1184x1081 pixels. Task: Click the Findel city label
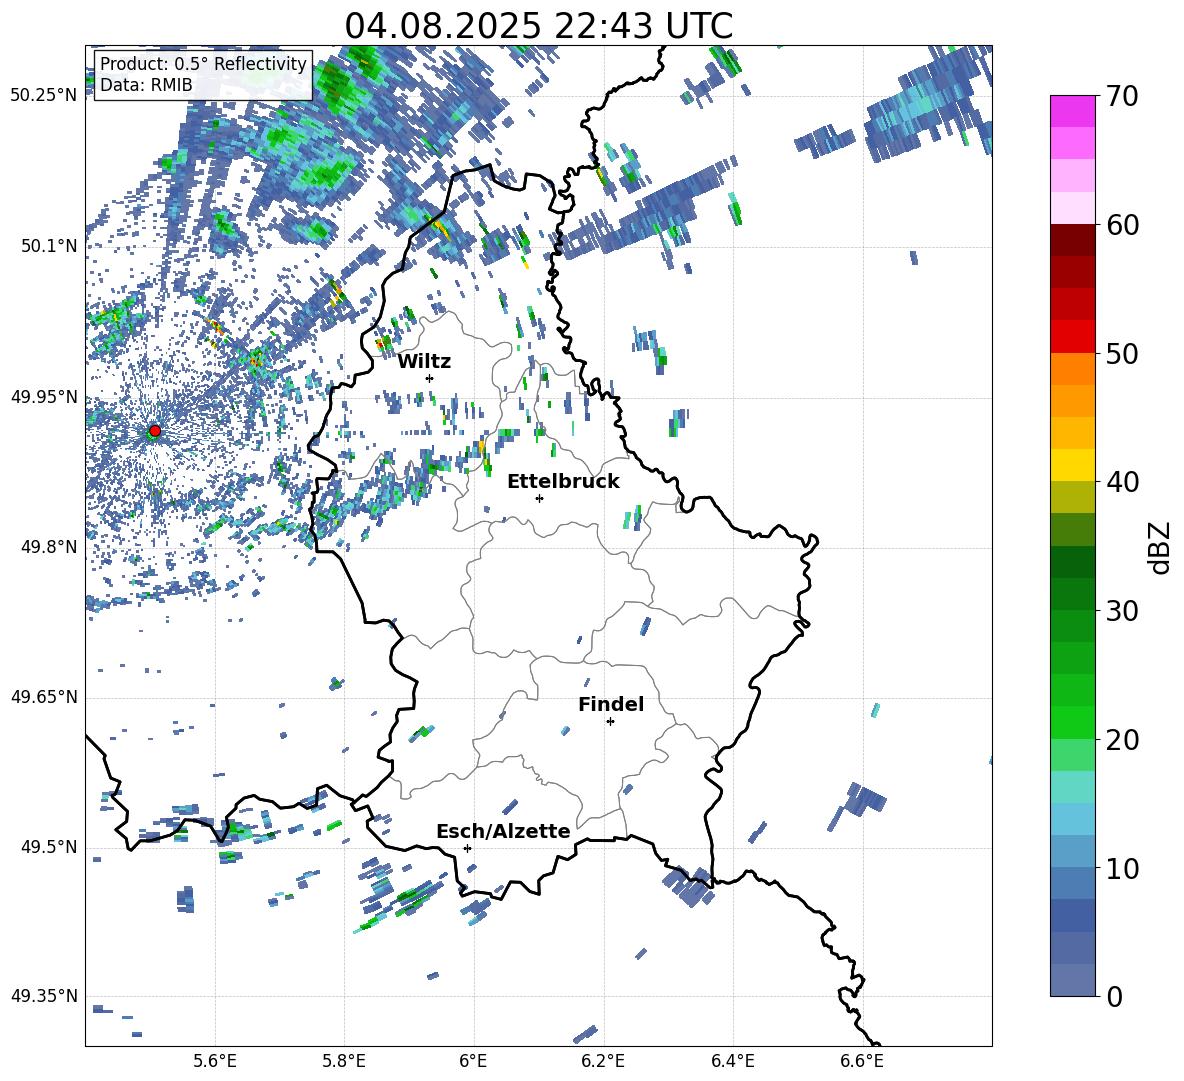tap(611, 704)
